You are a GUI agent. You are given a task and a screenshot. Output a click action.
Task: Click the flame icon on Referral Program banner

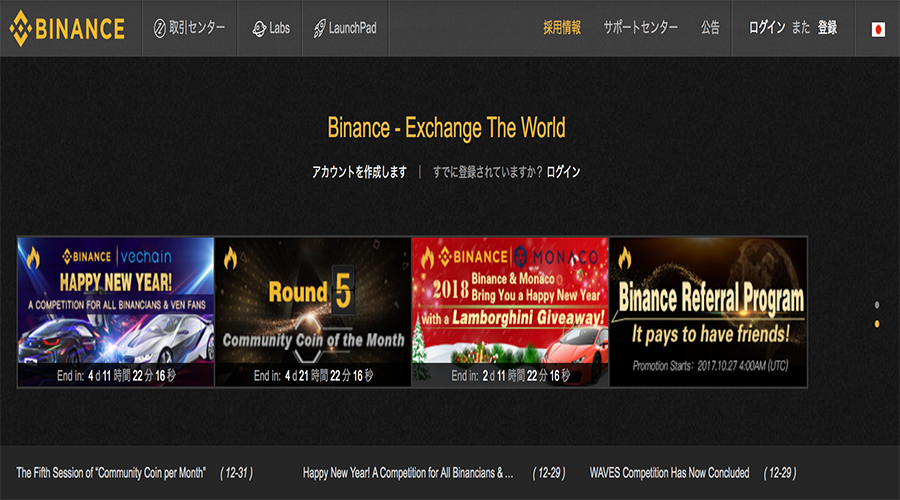click(x=624, y=258)
